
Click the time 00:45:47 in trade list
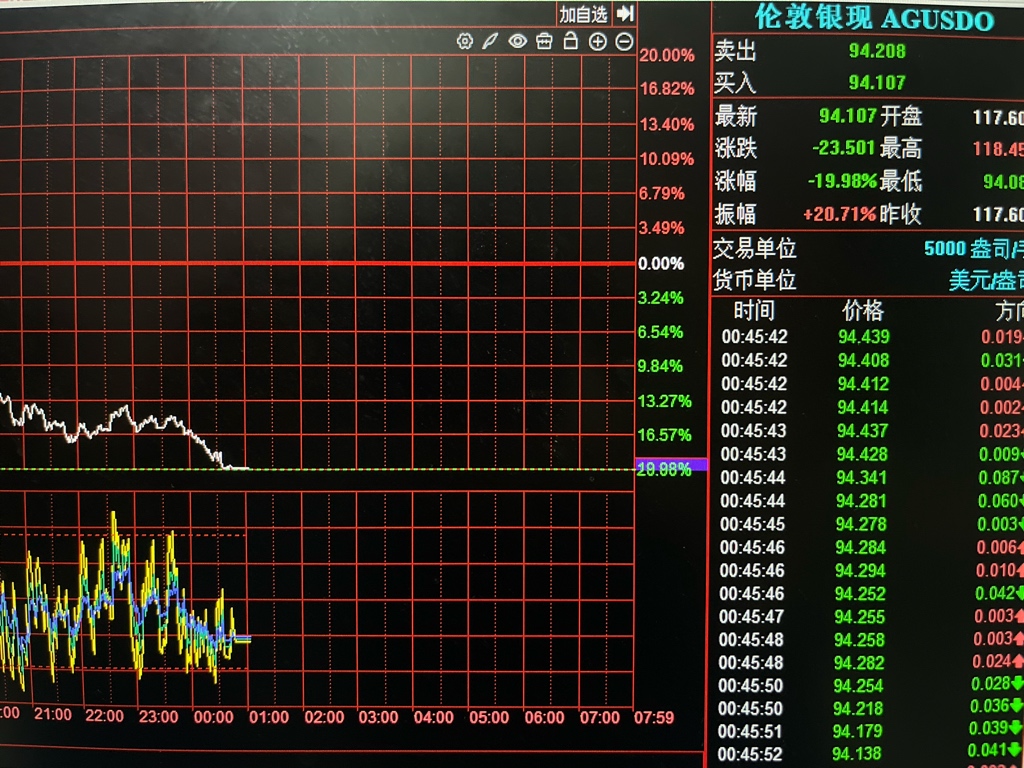point(751,616)
